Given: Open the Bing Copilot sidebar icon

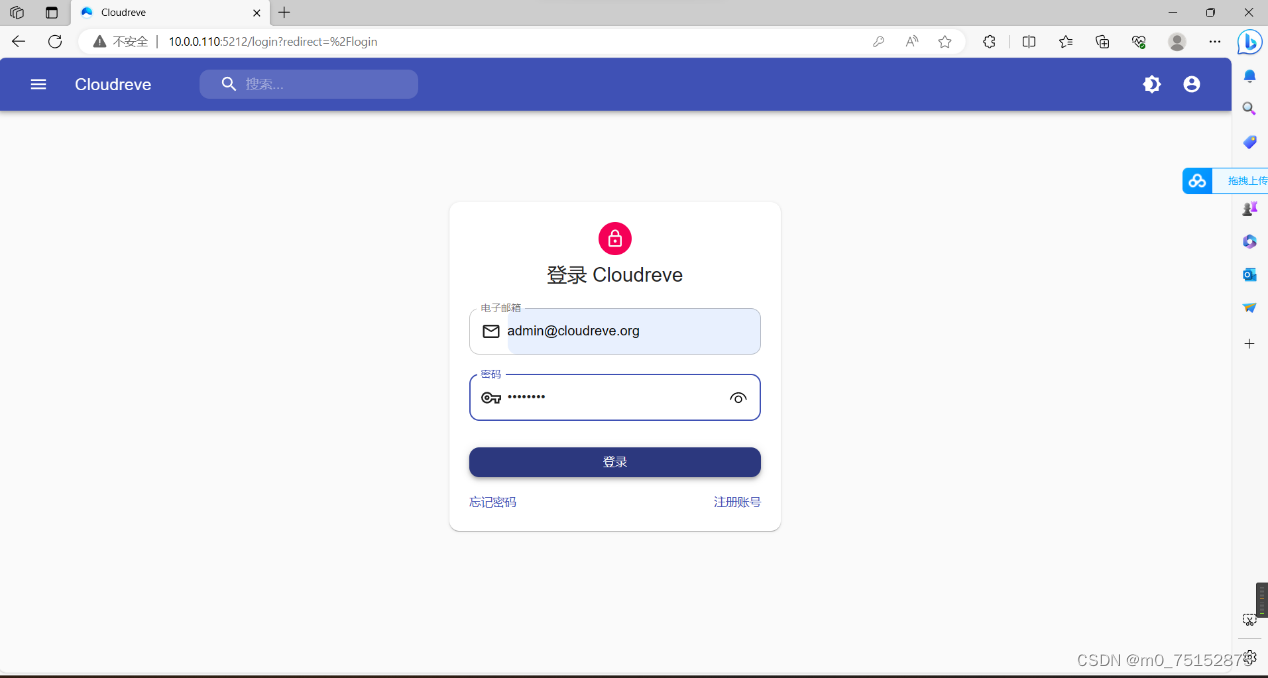Looking at the screenshot, I should [x=1249, y=42].
